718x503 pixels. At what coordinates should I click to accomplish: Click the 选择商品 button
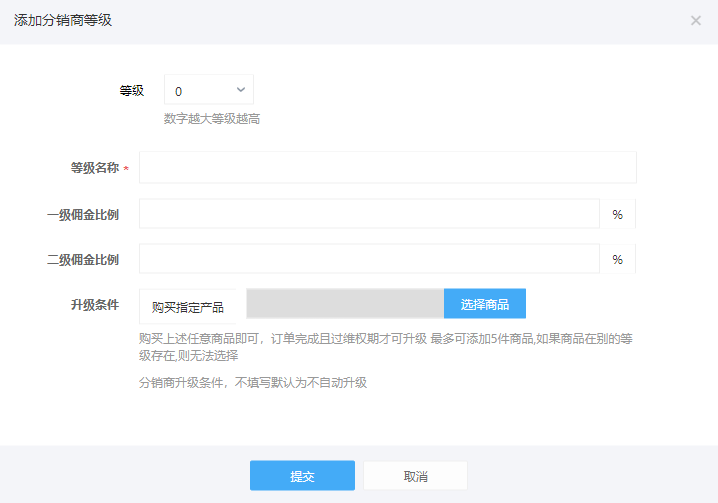pyautogui.click(x=485, y=303)
